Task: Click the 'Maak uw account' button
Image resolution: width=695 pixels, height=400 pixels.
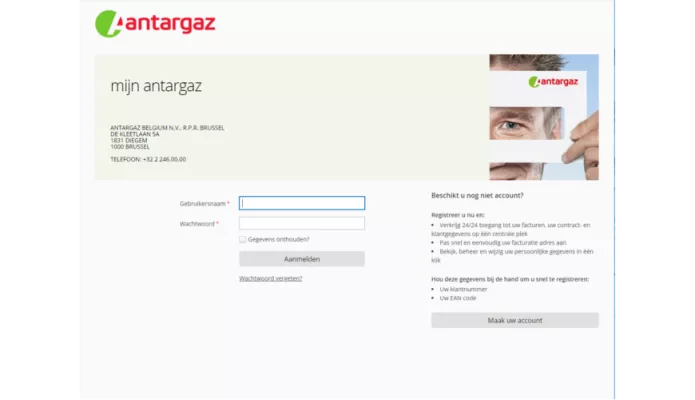Action: pos(514,320)
